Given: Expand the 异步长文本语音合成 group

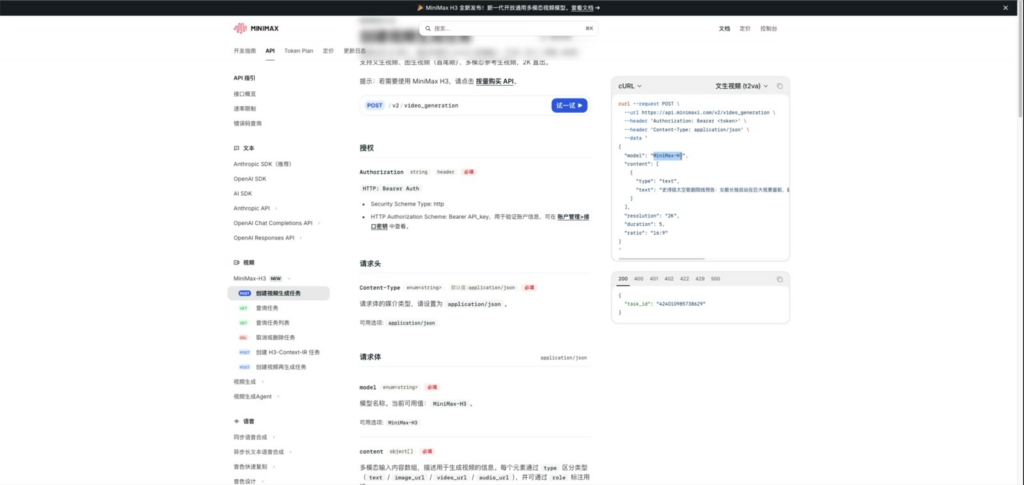Looking at the screenshot, I should coord(263,452).
